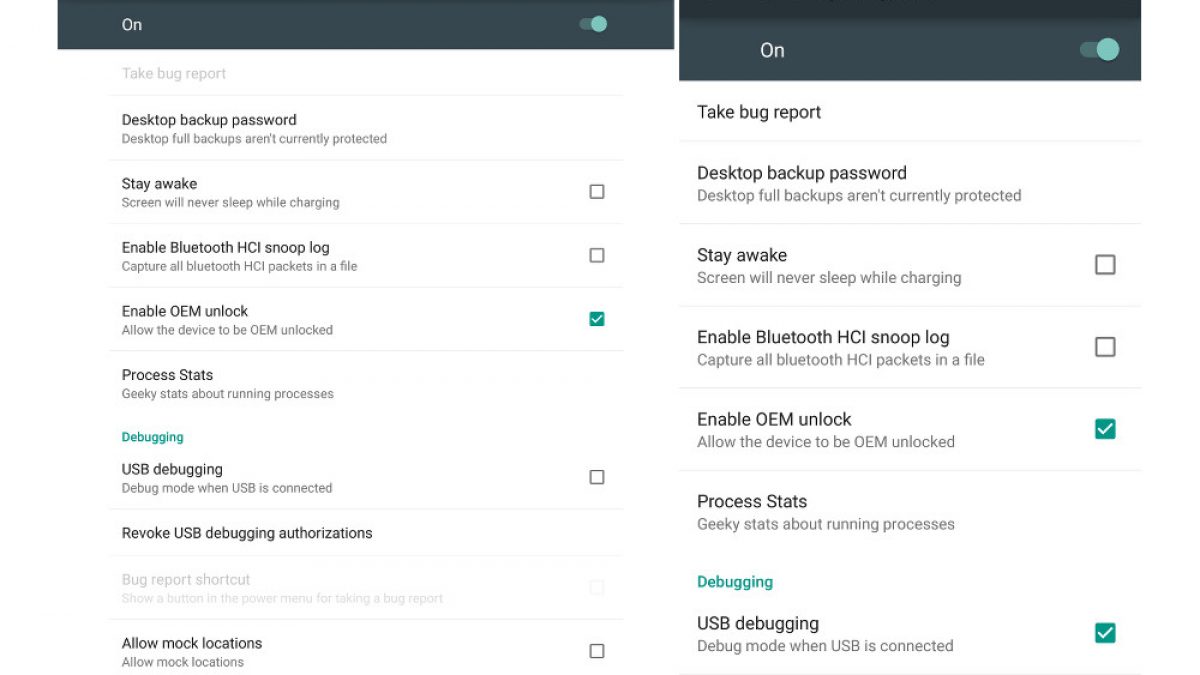Open Revoke USB debugging authorizations

click(x=247, y=533)
